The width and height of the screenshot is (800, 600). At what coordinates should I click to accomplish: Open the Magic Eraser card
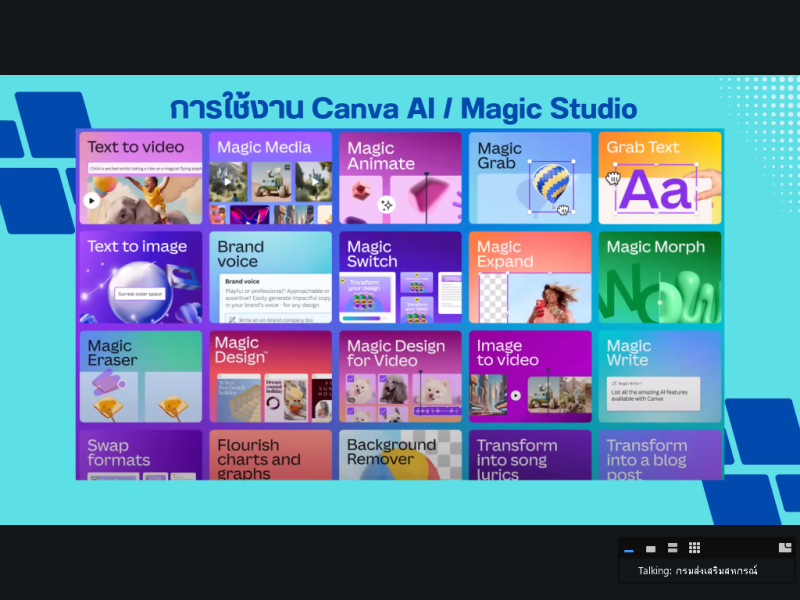[140, 376]
